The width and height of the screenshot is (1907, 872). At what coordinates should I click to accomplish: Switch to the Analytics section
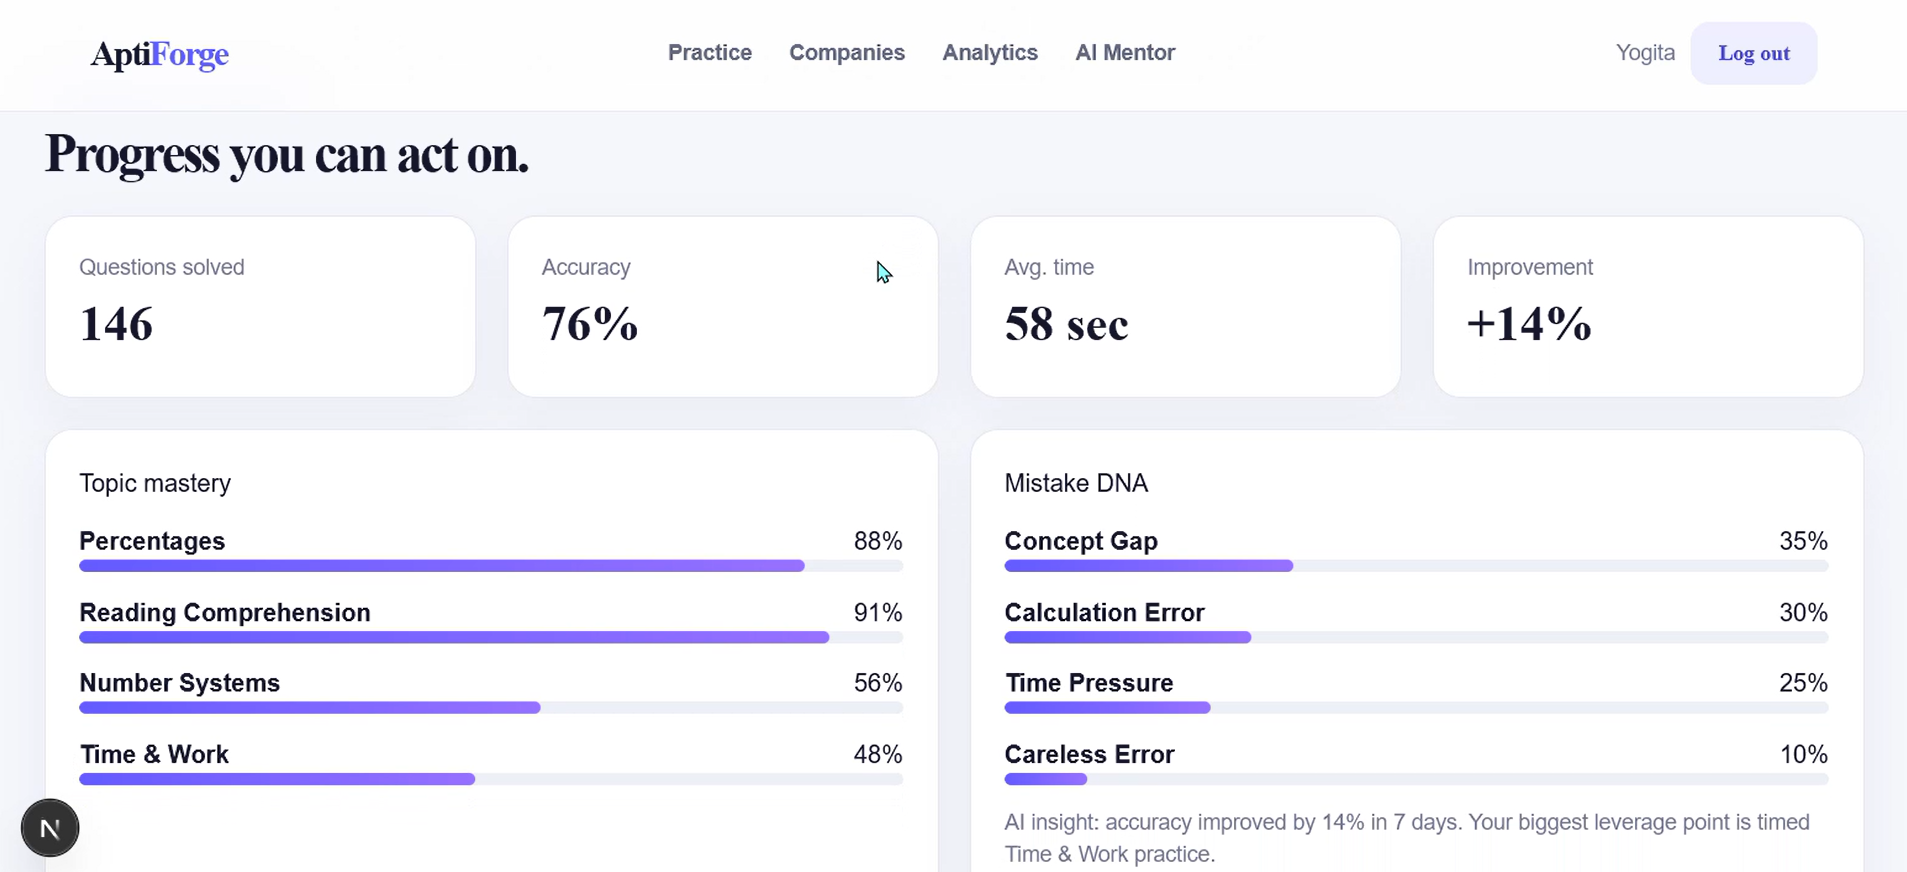coord(990,53)
